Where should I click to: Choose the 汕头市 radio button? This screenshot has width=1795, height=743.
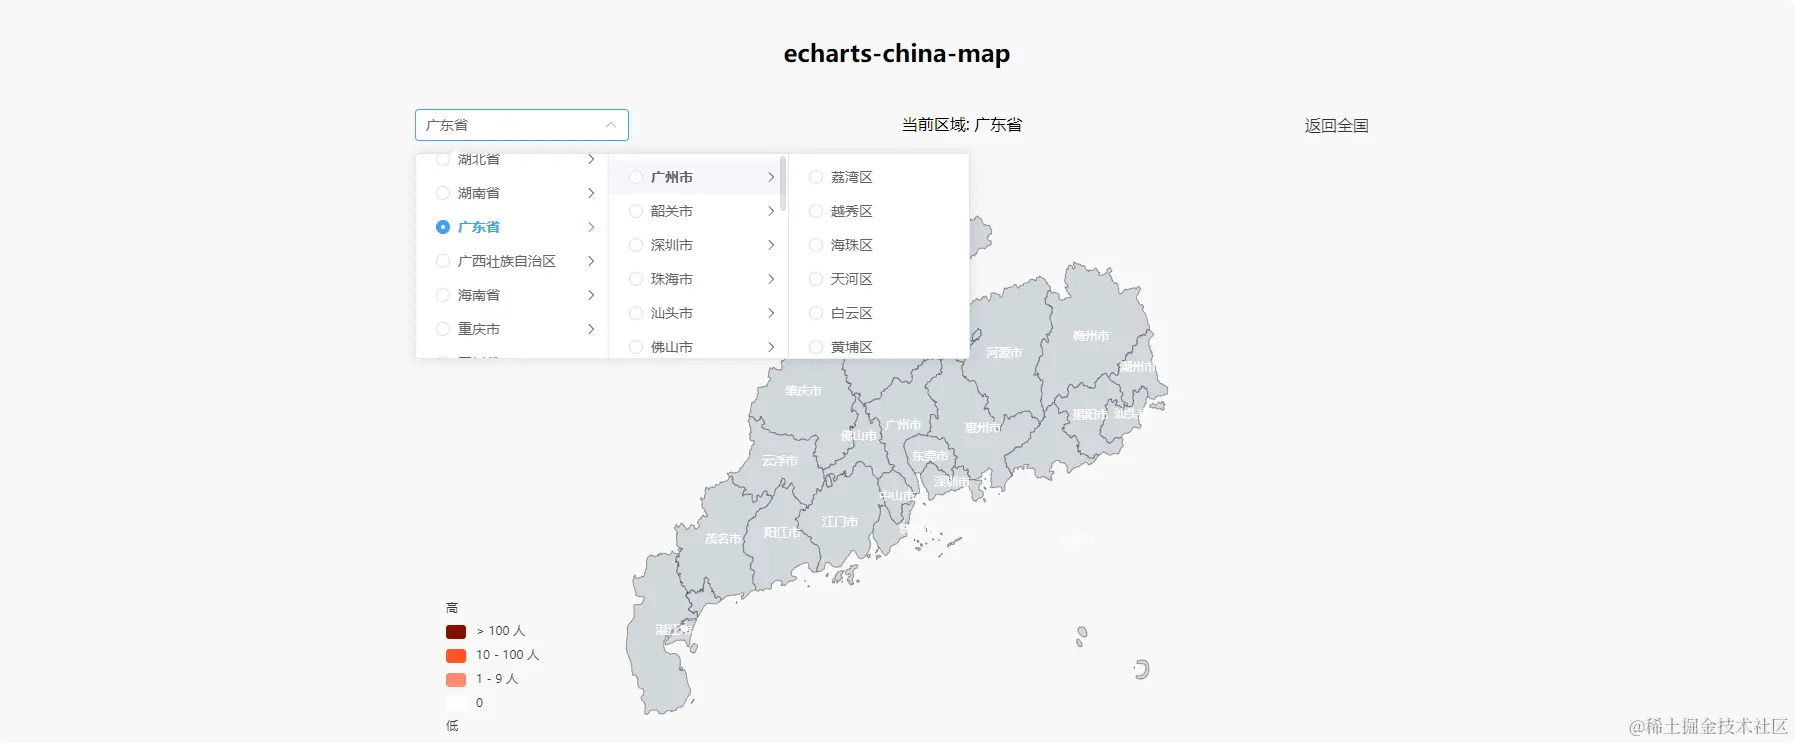(636, 313)
